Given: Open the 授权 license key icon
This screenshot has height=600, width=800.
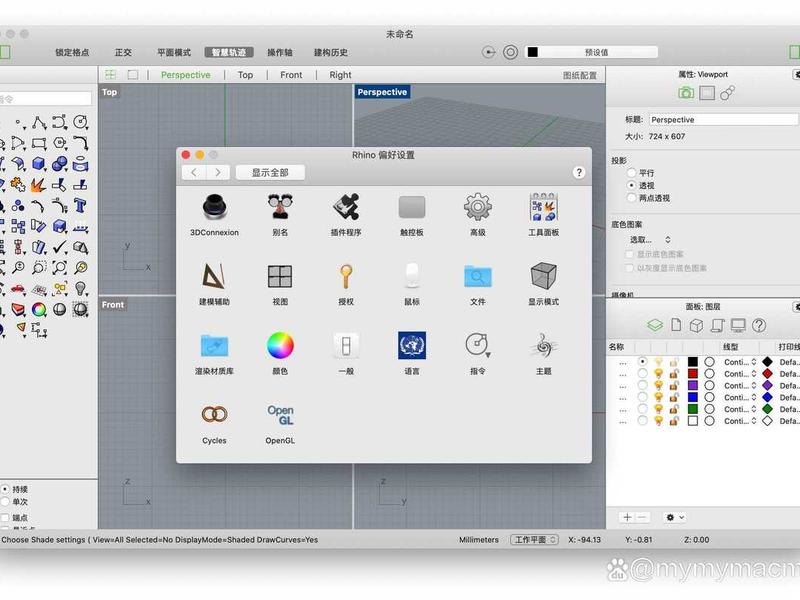Looking at the screenshot, I should 346,277.
